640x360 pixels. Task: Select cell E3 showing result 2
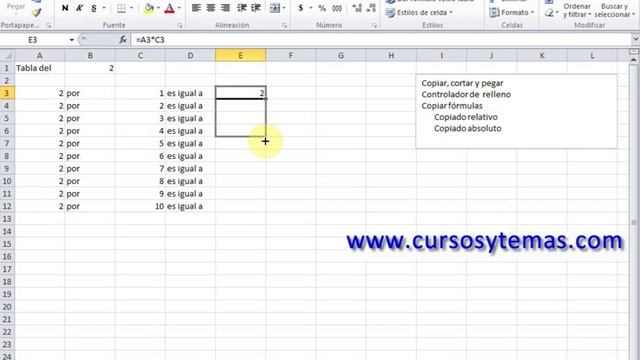pyautogui.click(x=240, y=93)
